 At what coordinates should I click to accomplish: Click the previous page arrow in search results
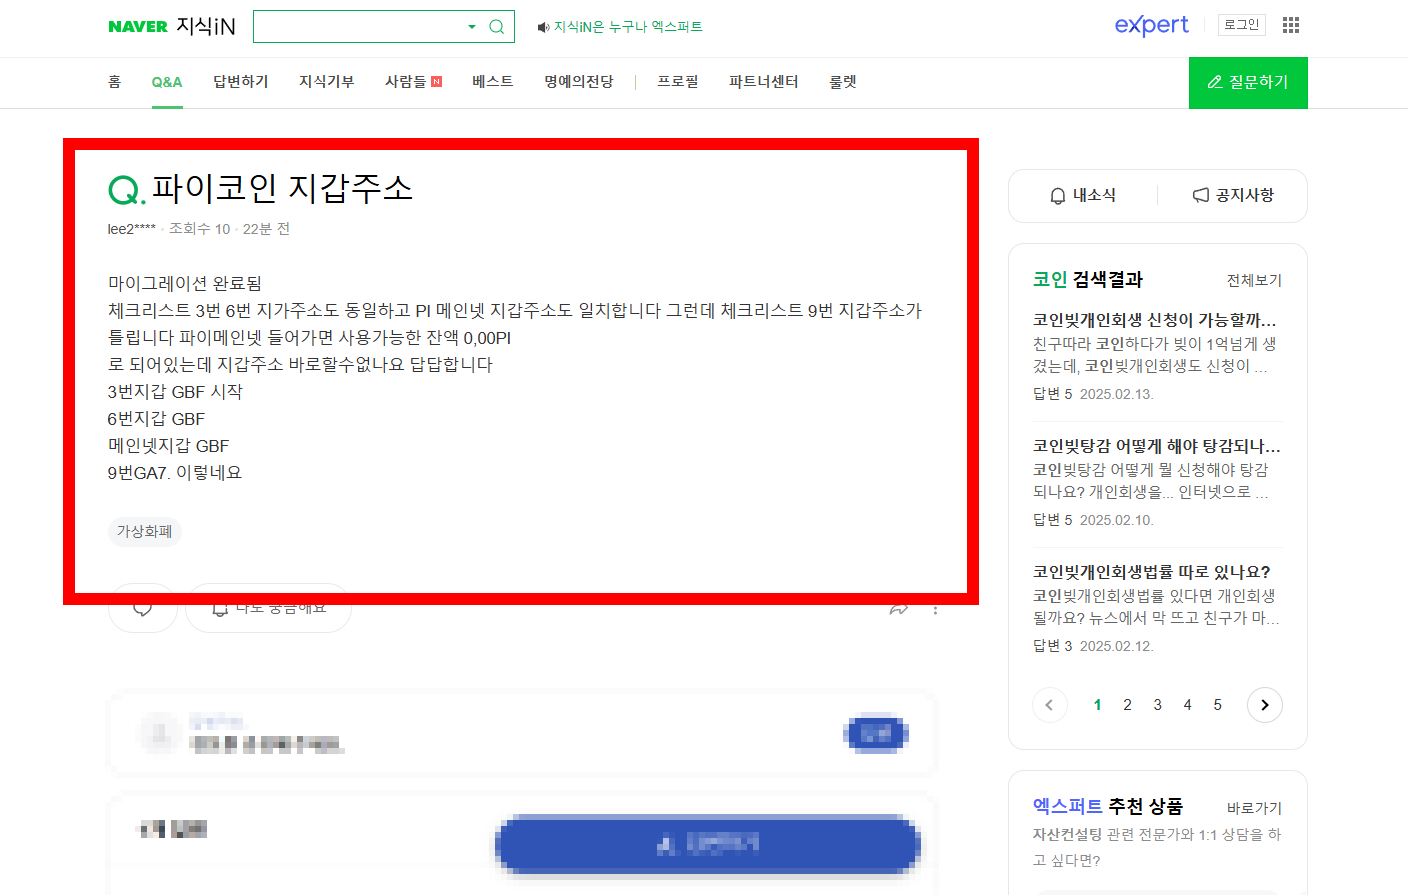pyautogui.click(x=1049, y=705)
